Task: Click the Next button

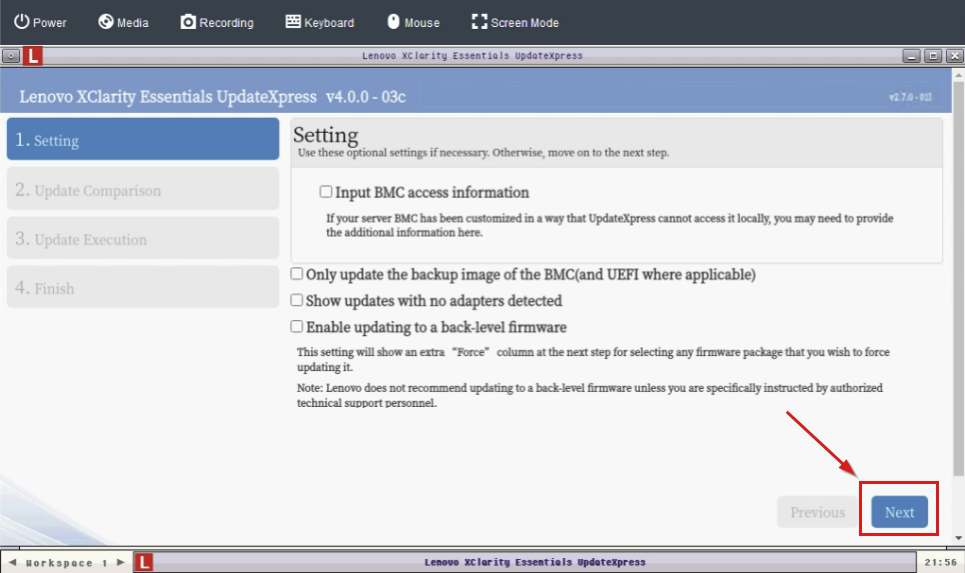Action: click(x=899, y=511)
